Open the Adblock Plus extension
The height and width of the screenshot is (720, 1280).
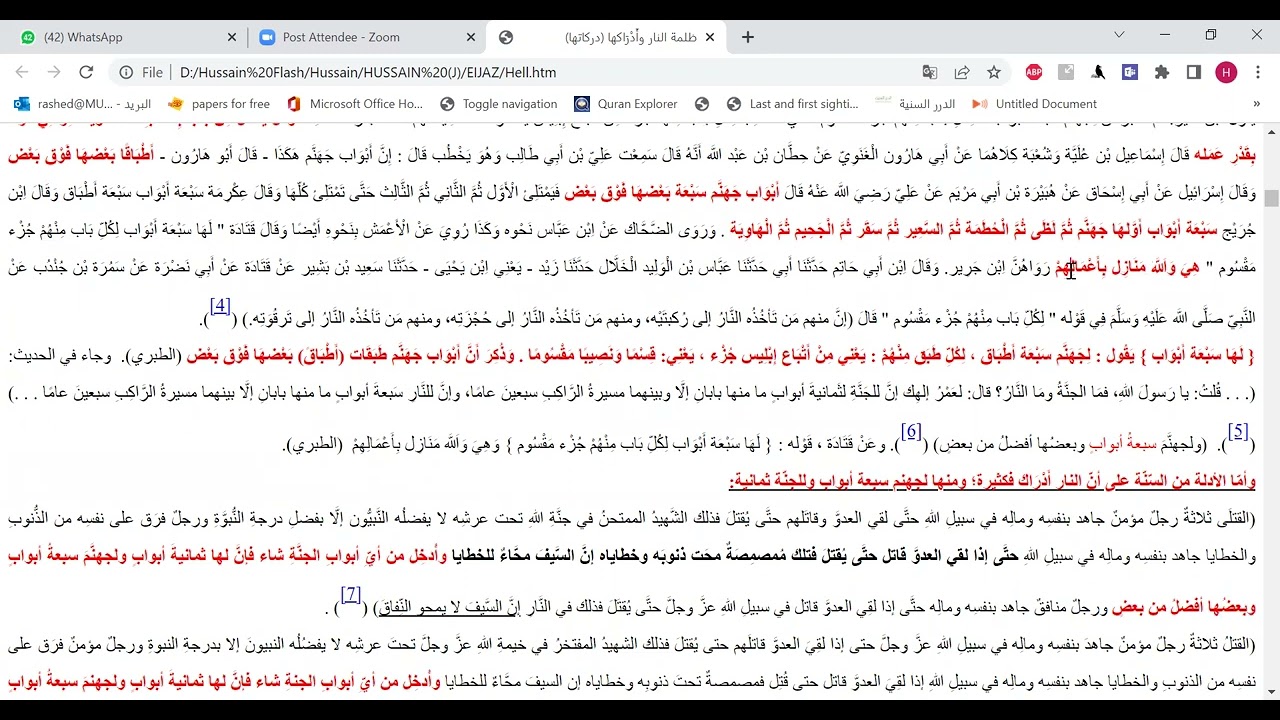point(1034,72)
